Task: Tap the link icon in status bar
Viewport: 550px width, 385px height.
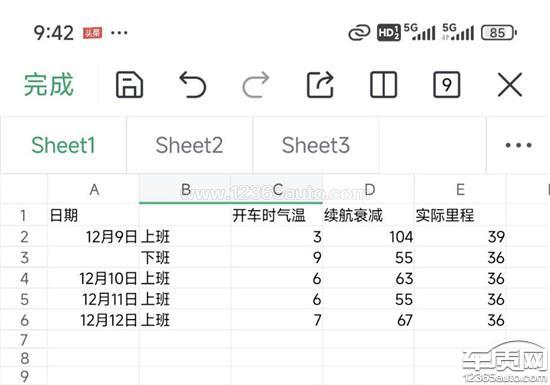Action: pyautogui.click(x=359, y=33)
